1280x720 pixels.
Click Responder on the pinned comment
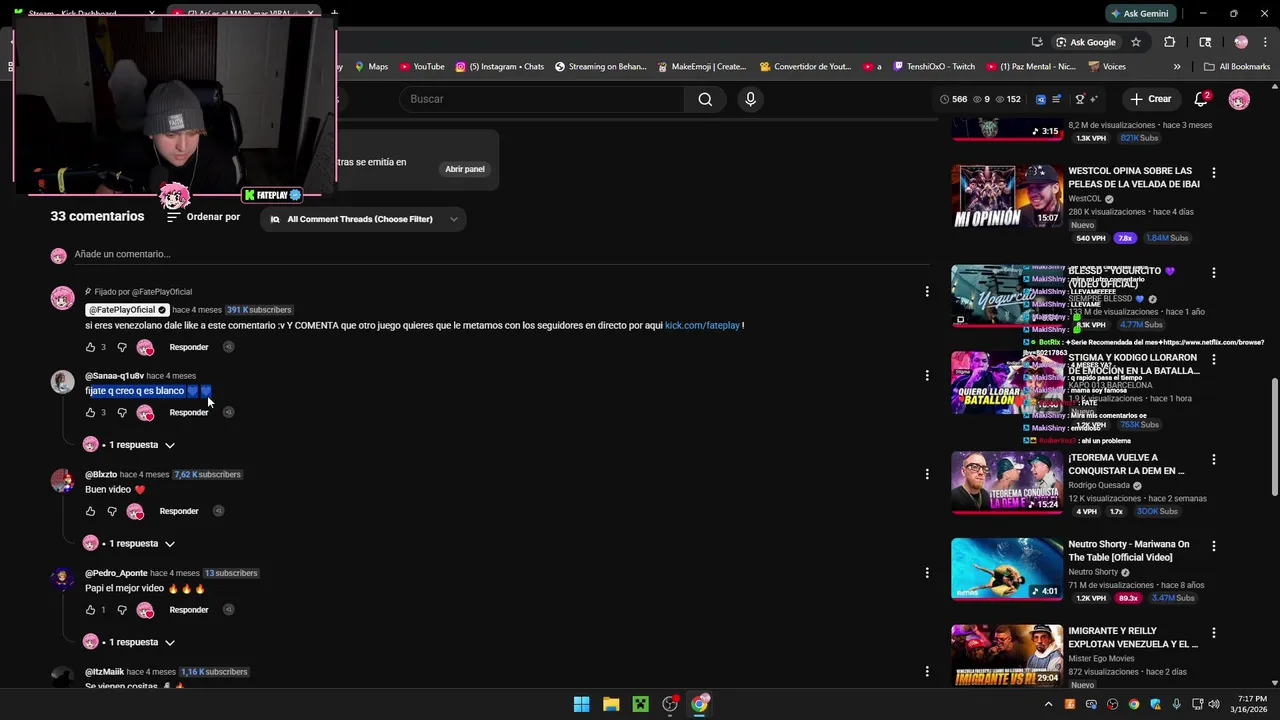pyautogui.click(x=189, y=347)
